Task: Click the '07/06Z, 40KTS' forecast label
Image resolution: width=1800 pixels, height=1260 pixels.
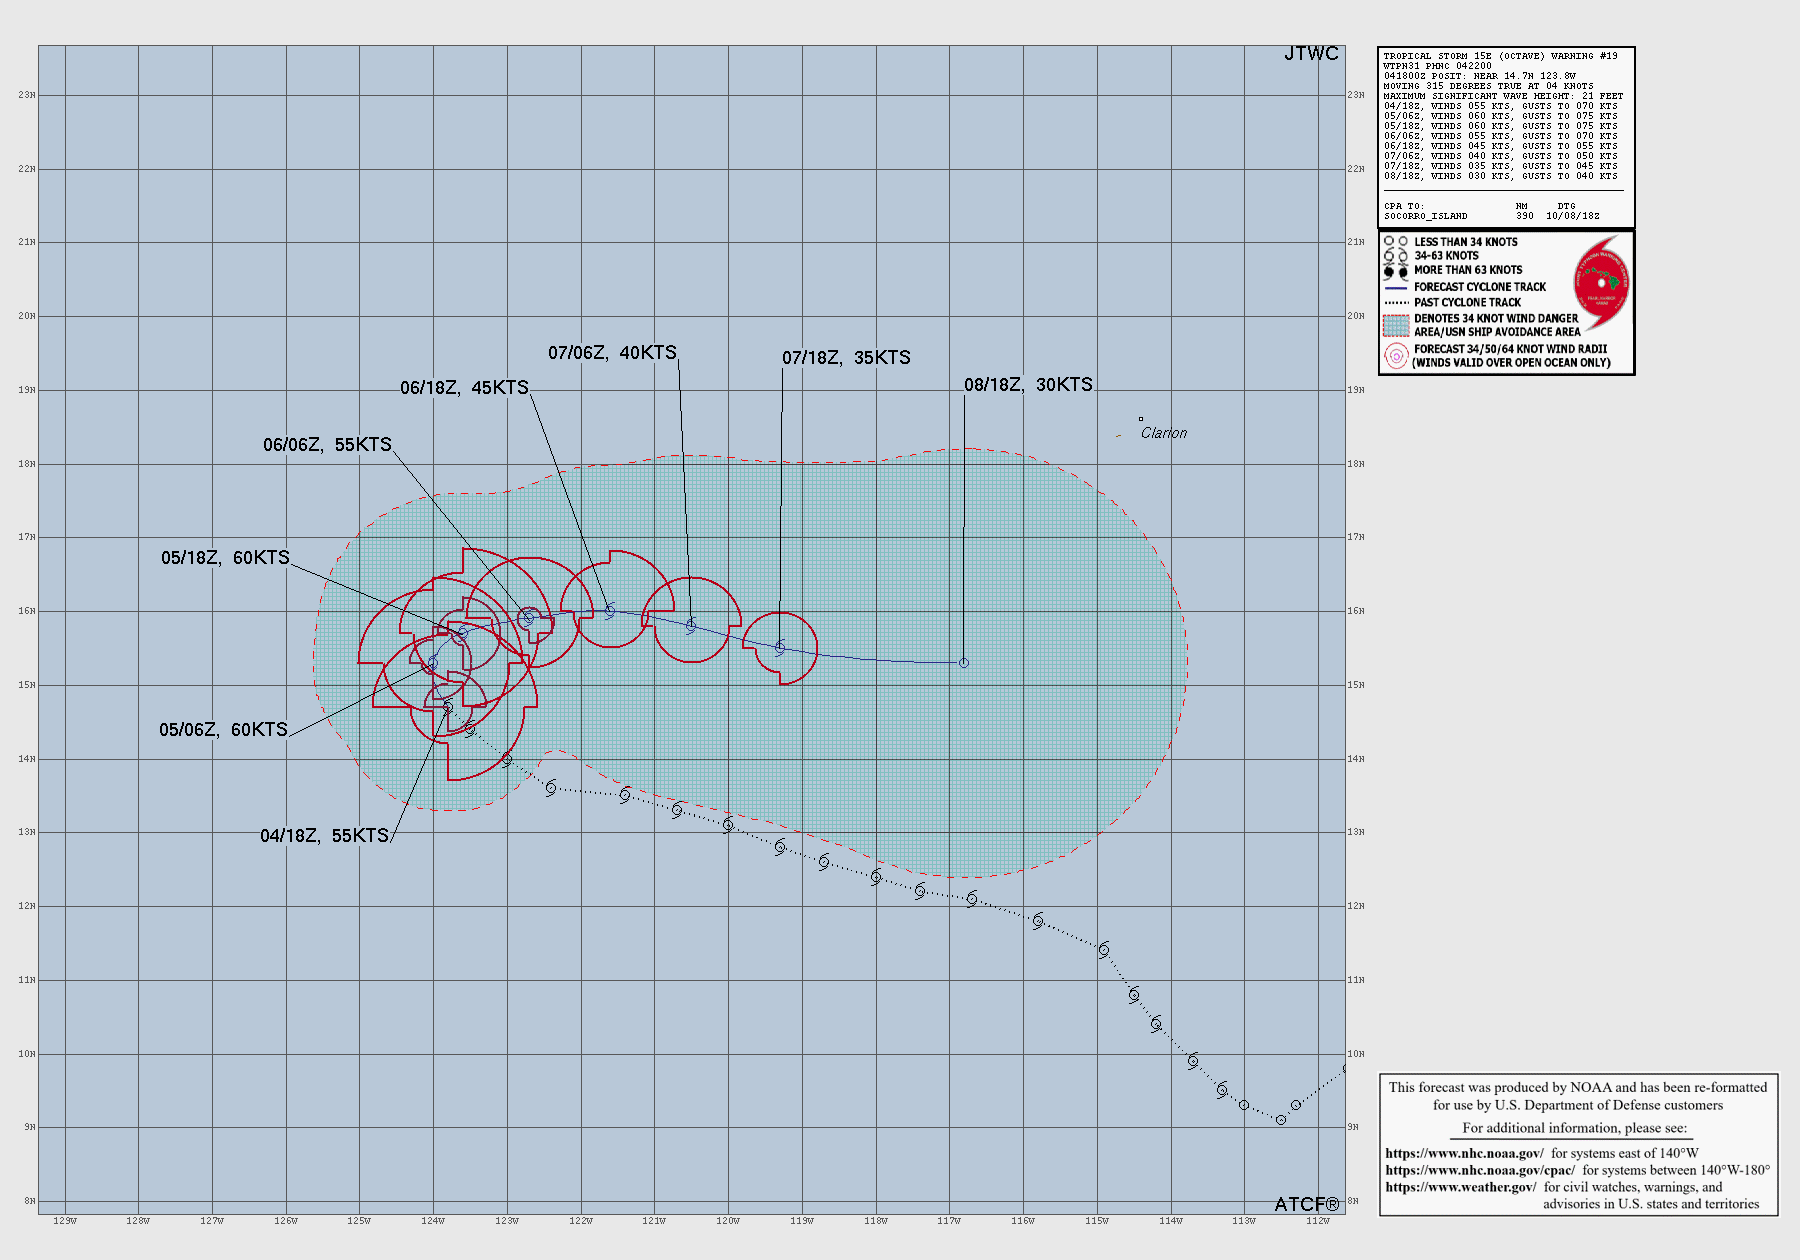Action: coord(612,353)
